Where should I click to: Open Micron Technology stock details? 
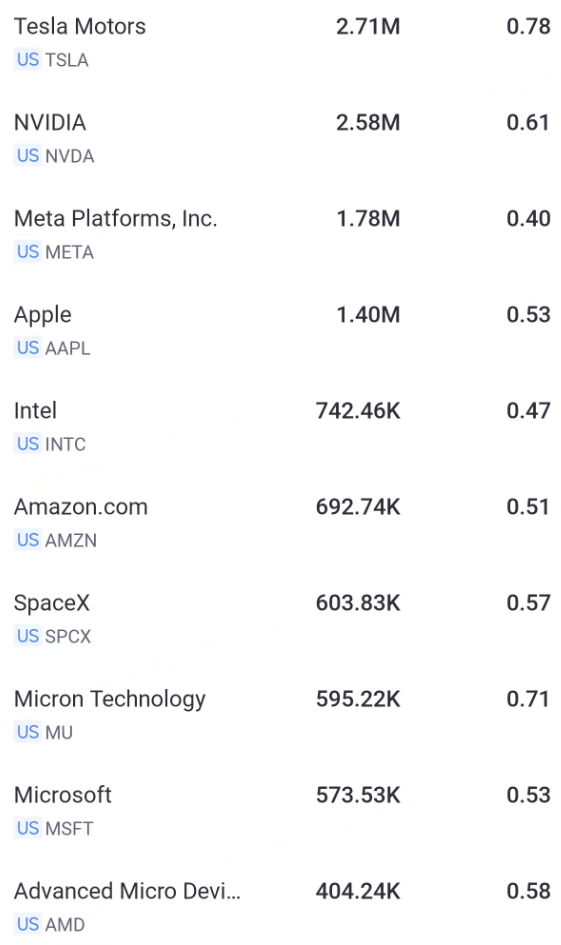click(280, 715)
